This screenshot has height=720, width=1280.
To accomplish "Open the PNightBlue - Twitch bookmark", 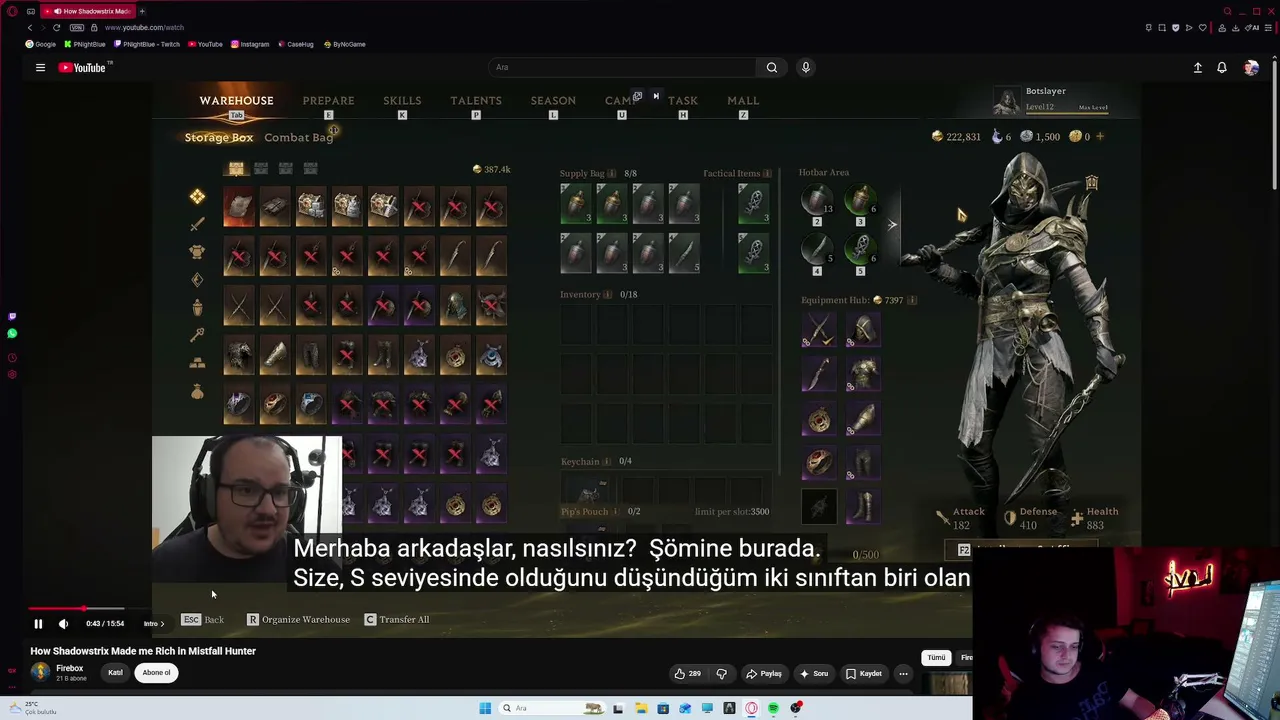I will [147, 44].
